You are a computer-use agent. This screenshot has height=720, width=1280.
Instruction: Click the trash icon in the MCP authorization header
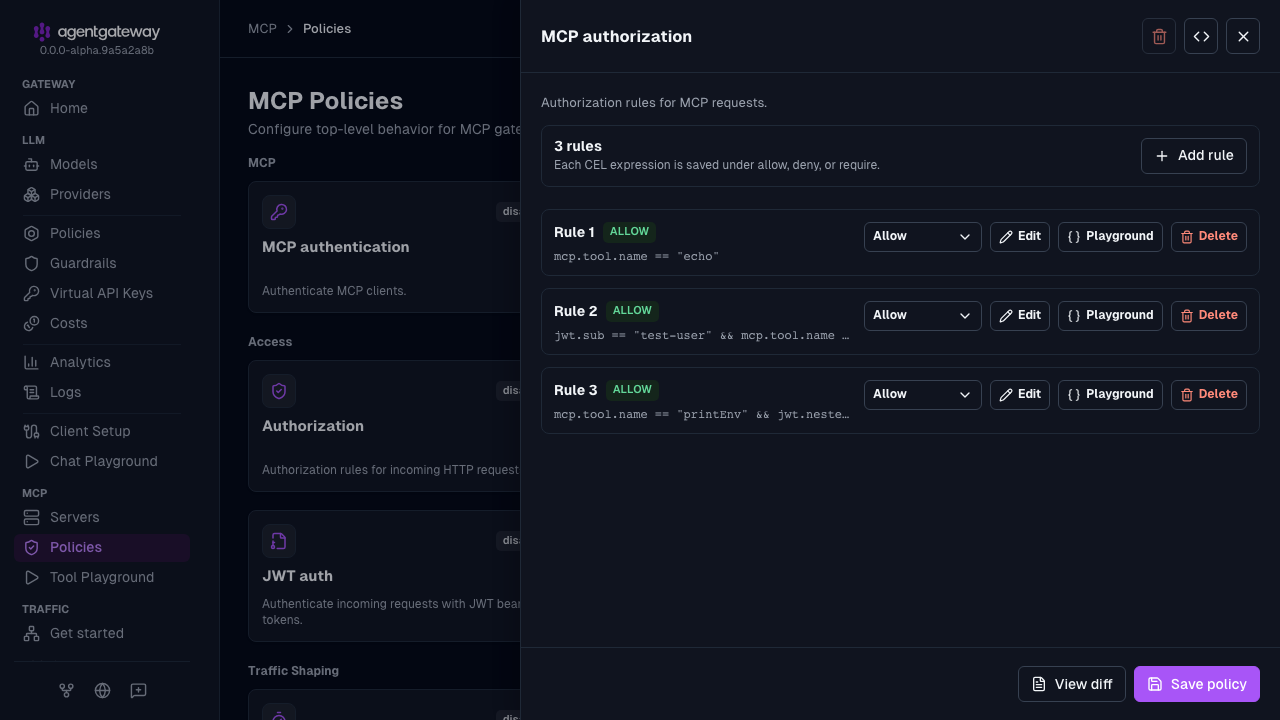1159,36
